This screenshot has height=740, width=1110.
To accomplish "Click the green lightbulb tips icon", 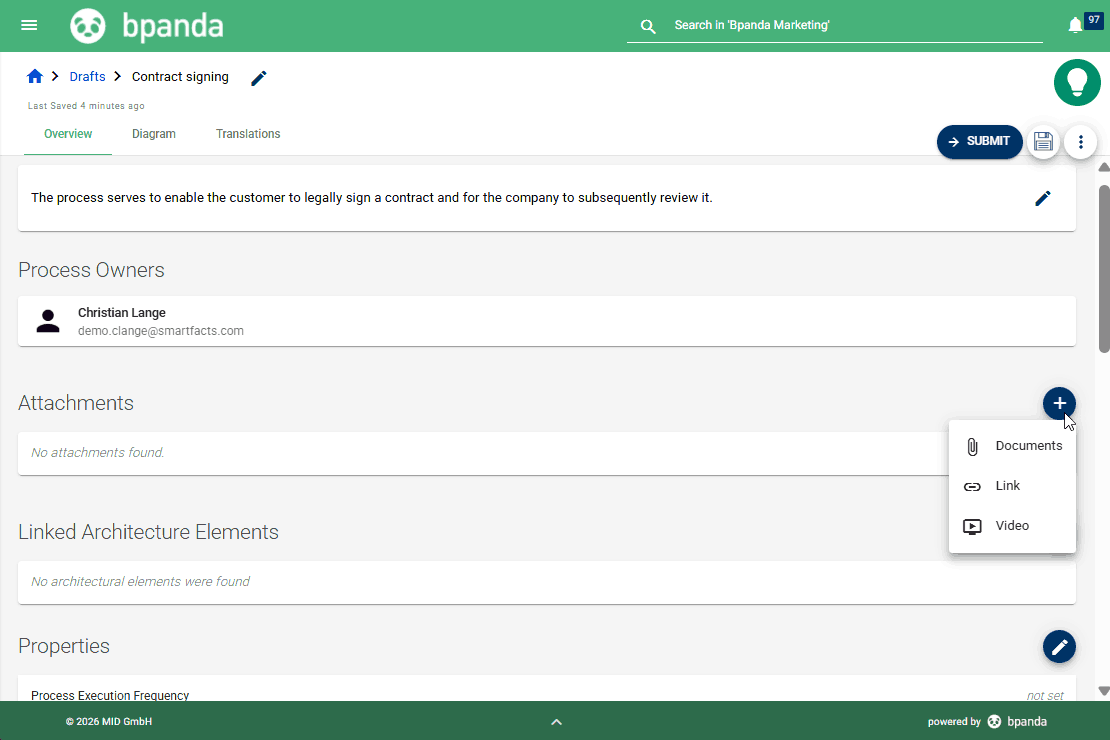I will pyautogui.click(x=1077, y=82).
